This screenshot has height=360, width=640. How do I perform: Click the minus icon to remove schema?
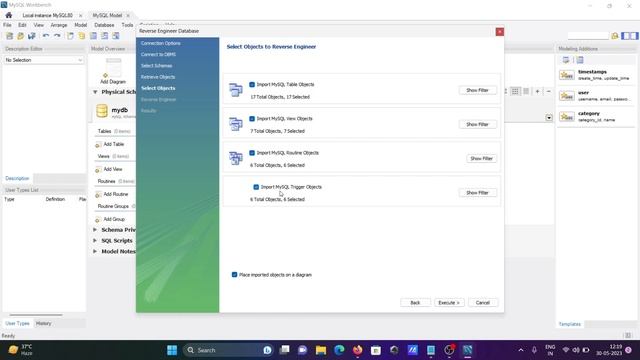[549, 91]
